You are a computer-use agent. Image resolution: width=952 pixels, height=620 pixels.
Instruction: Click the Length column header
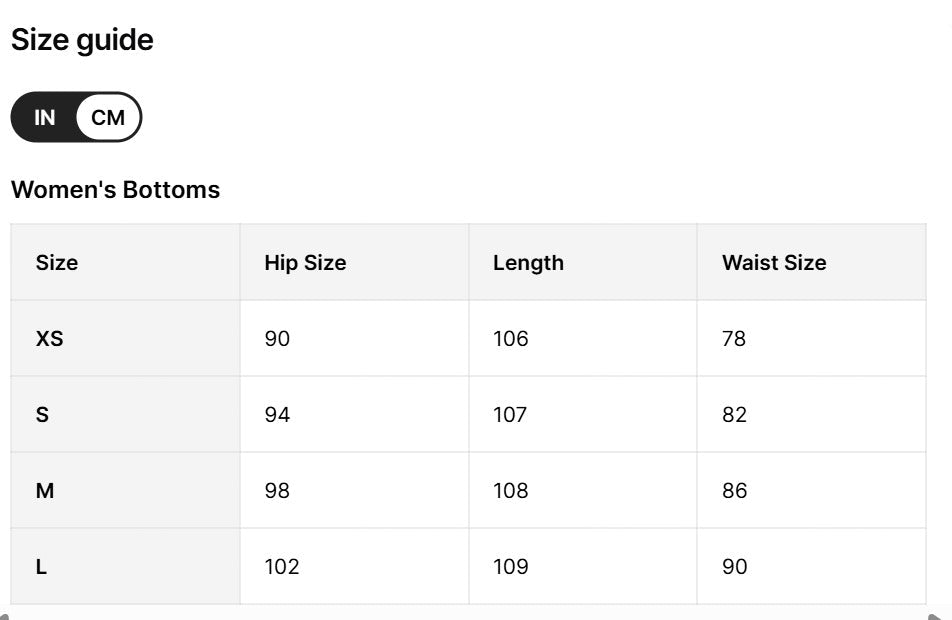click(528, 263)
